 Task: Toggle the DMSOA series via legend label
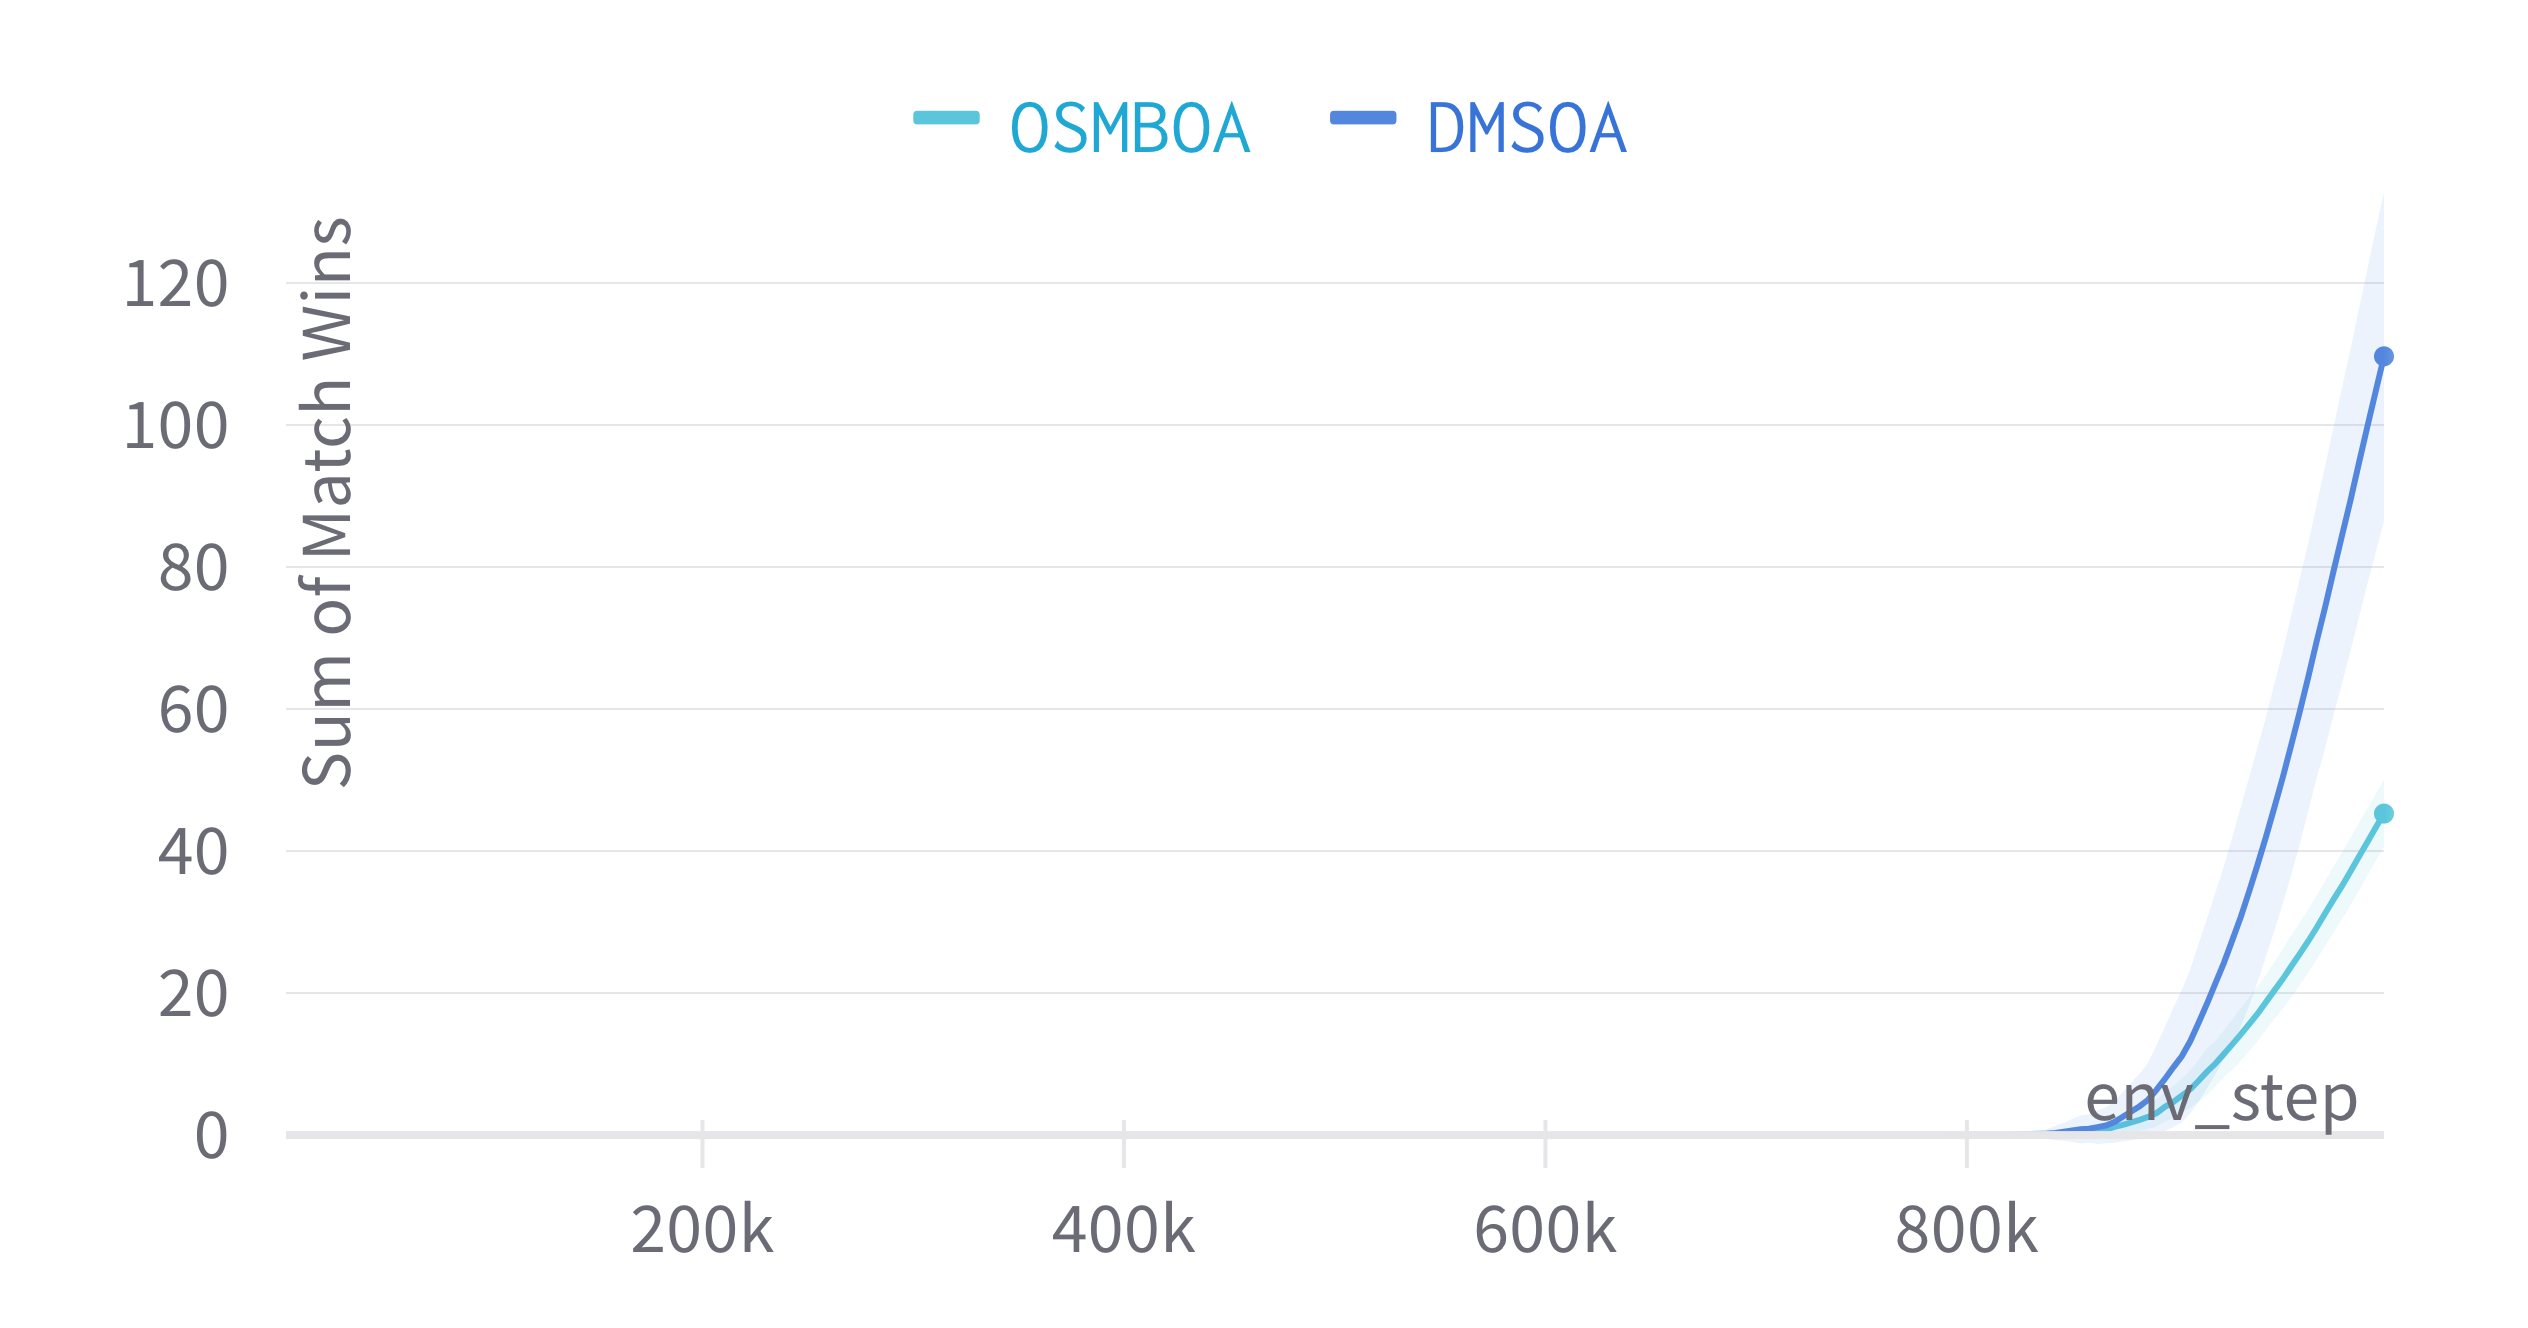pyautogui.click(x=1527, y=129)
